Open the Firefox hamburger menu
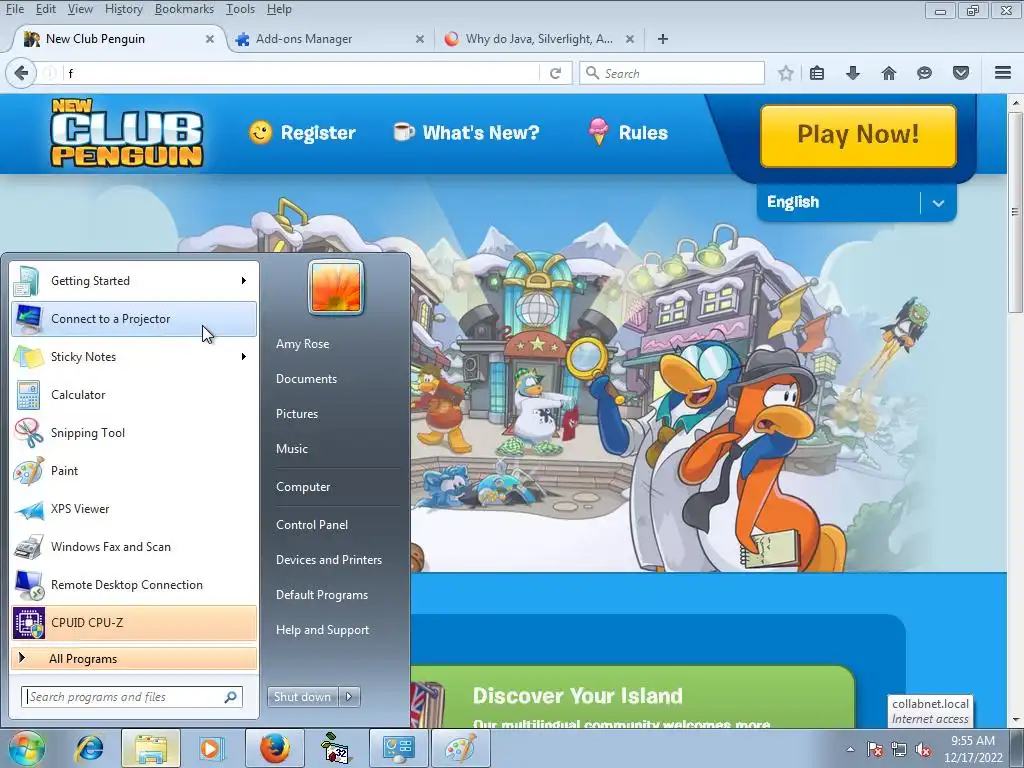 tap(1003, 72)
